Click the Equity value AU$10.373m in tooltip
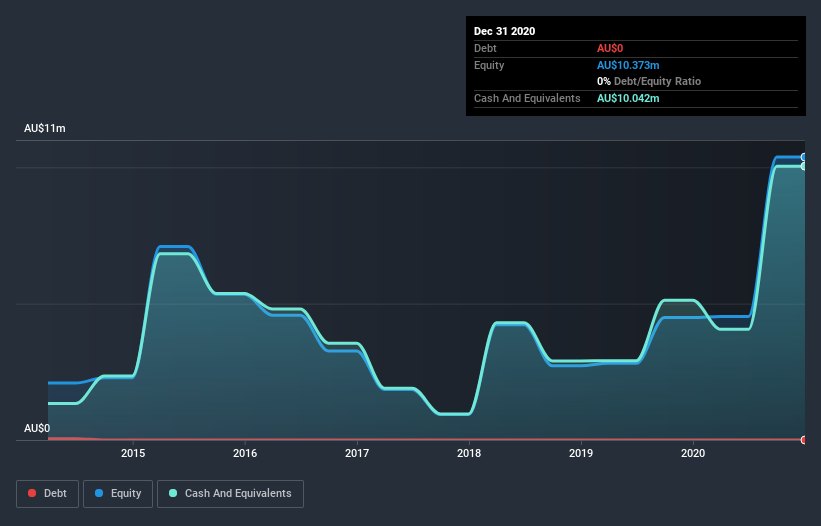Image resolution: width=821 pixels, height=526 pixels. coord(628,65)
